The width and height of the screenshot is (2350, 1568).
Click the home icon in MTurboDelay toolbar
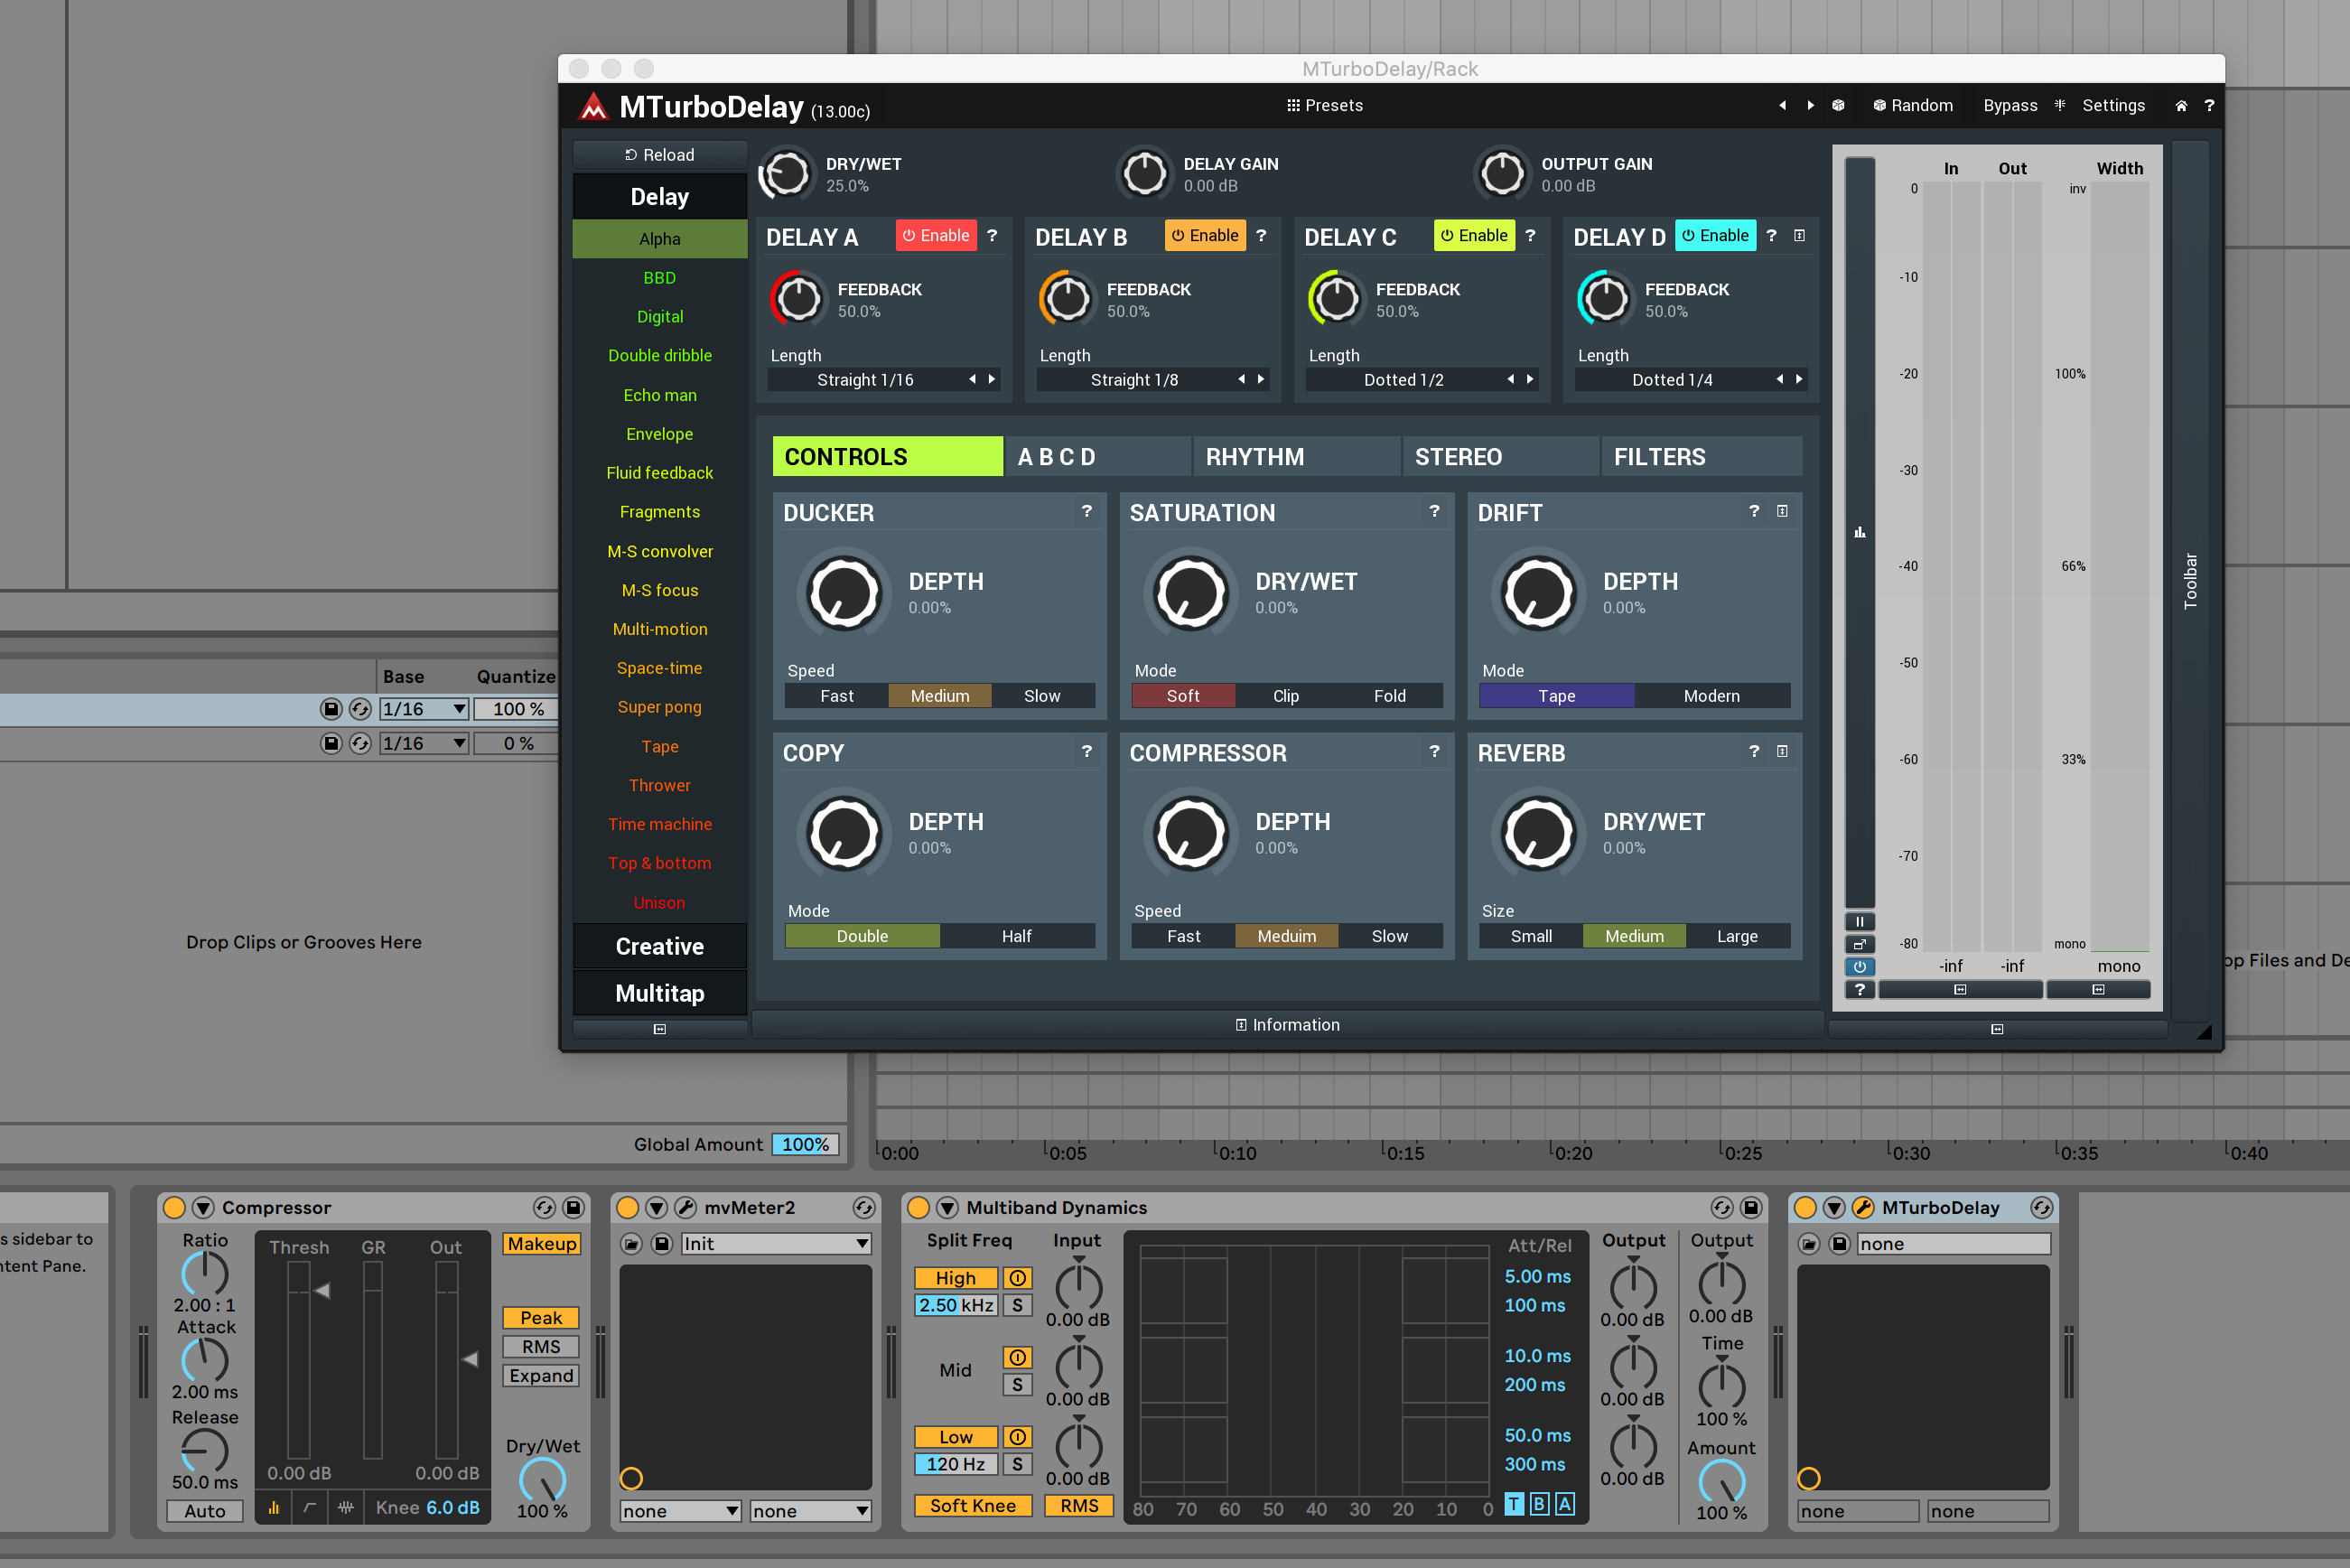click(x=2180, y=105)
